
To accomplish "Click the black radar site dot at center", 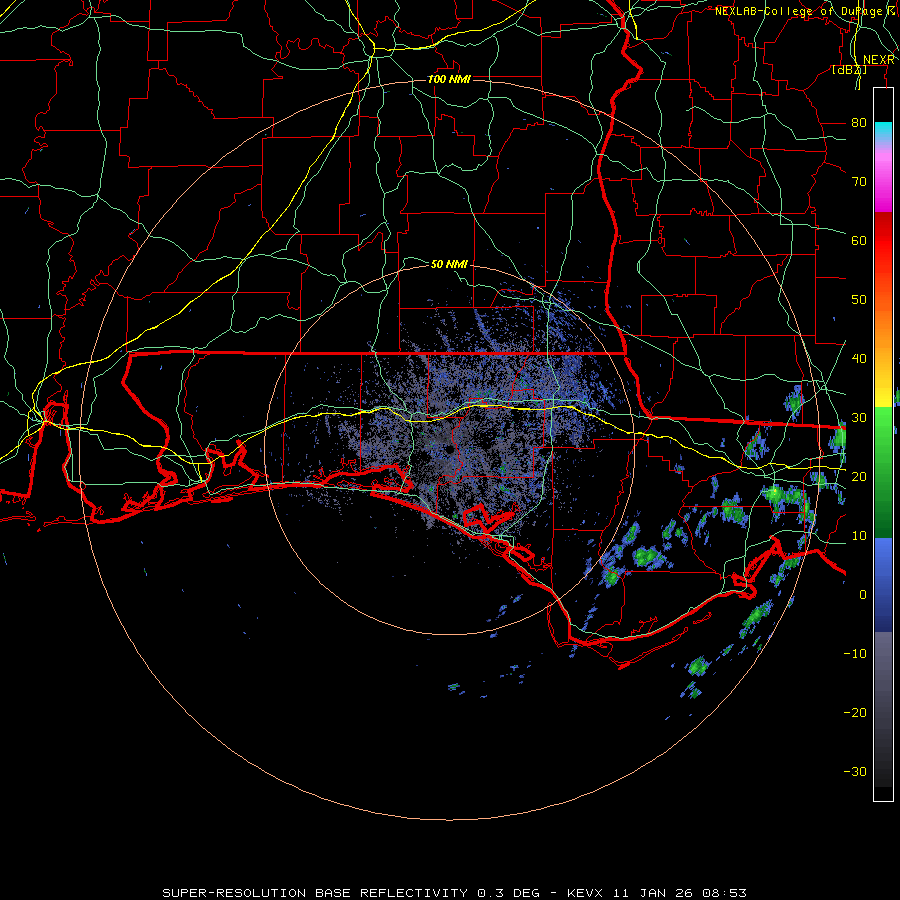I will 449,450.
